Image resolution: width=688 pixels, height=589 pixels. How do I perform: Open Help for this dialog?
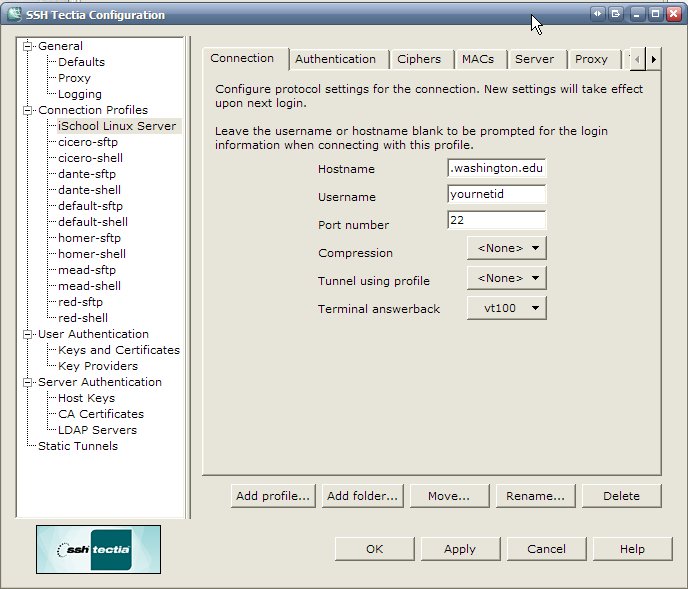coord(632,549)
